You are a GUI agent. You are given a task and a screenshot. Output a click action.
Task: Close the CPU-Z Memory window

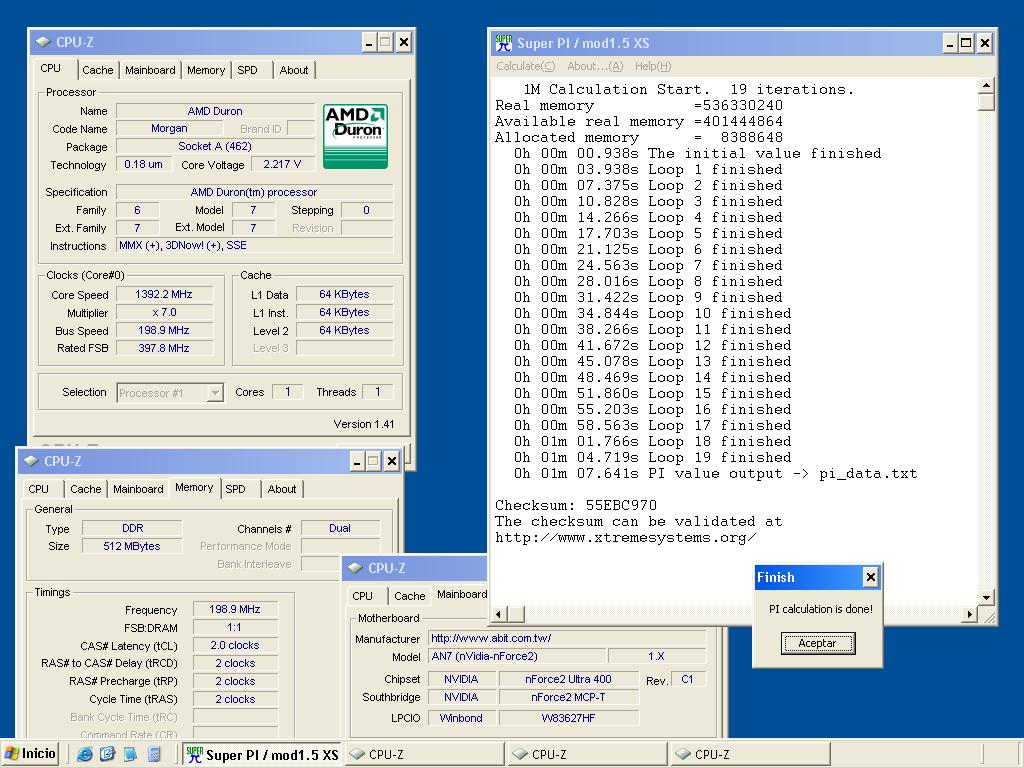[x=391, y=462]
